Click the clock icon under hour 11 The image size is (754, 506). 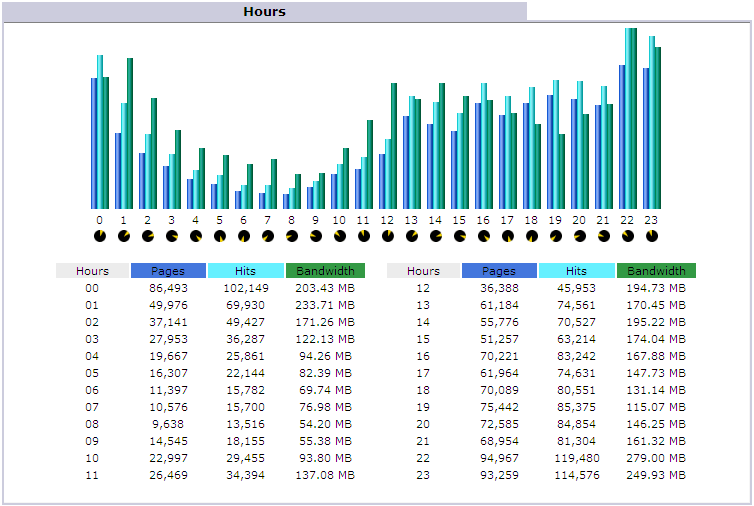tap(364, 236)
